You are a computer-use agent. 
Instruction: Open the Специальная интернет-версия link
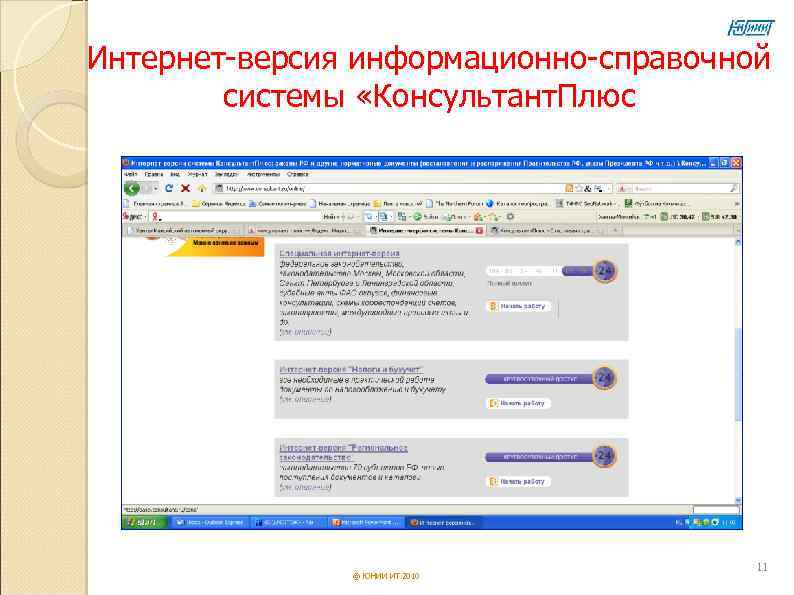[x=339, y=253]
